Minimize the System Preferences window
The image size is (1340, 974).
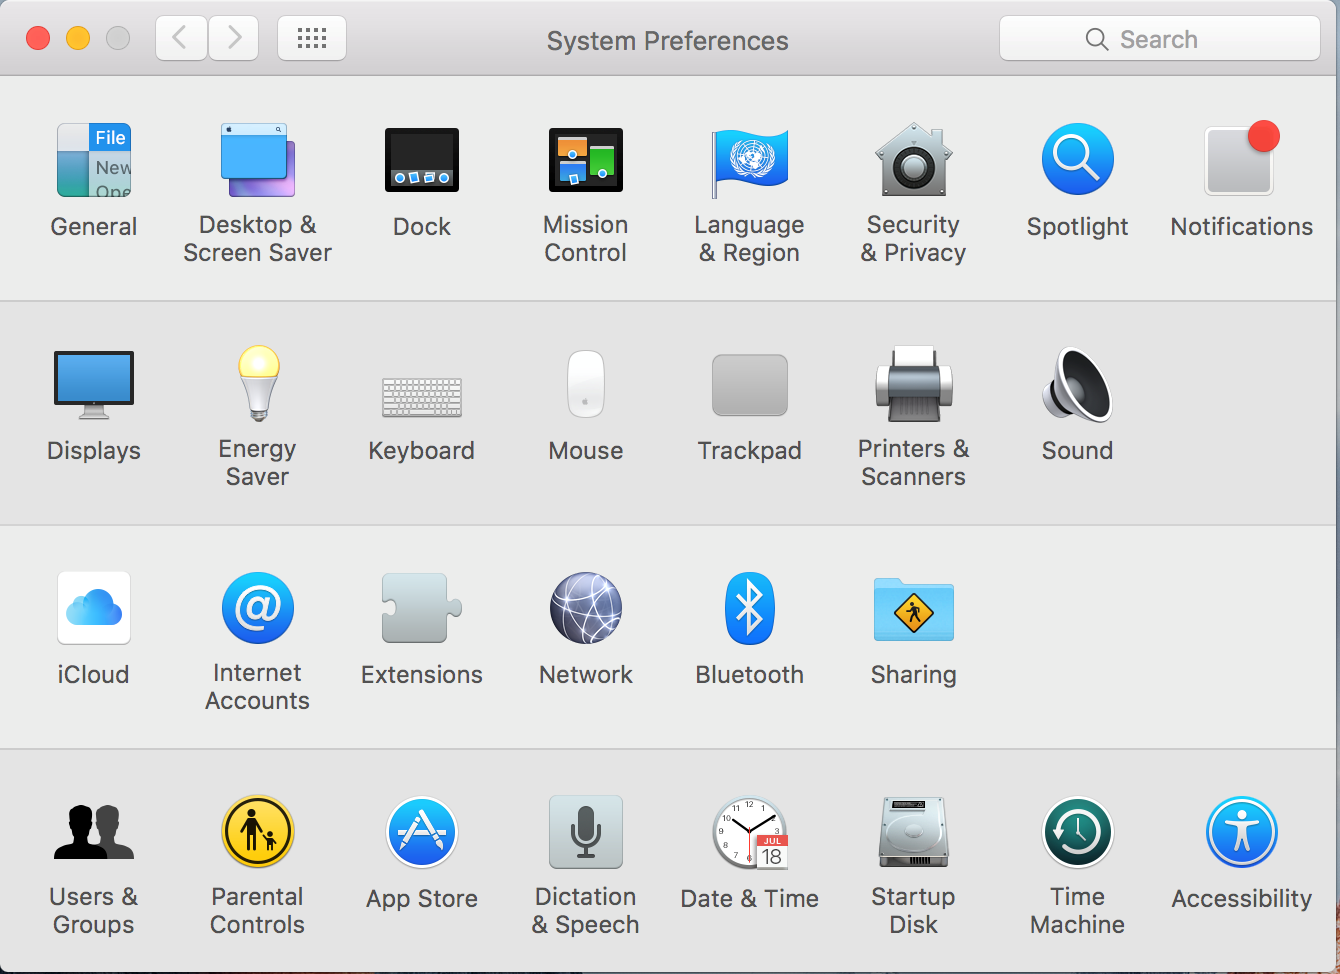pos(78,39)
